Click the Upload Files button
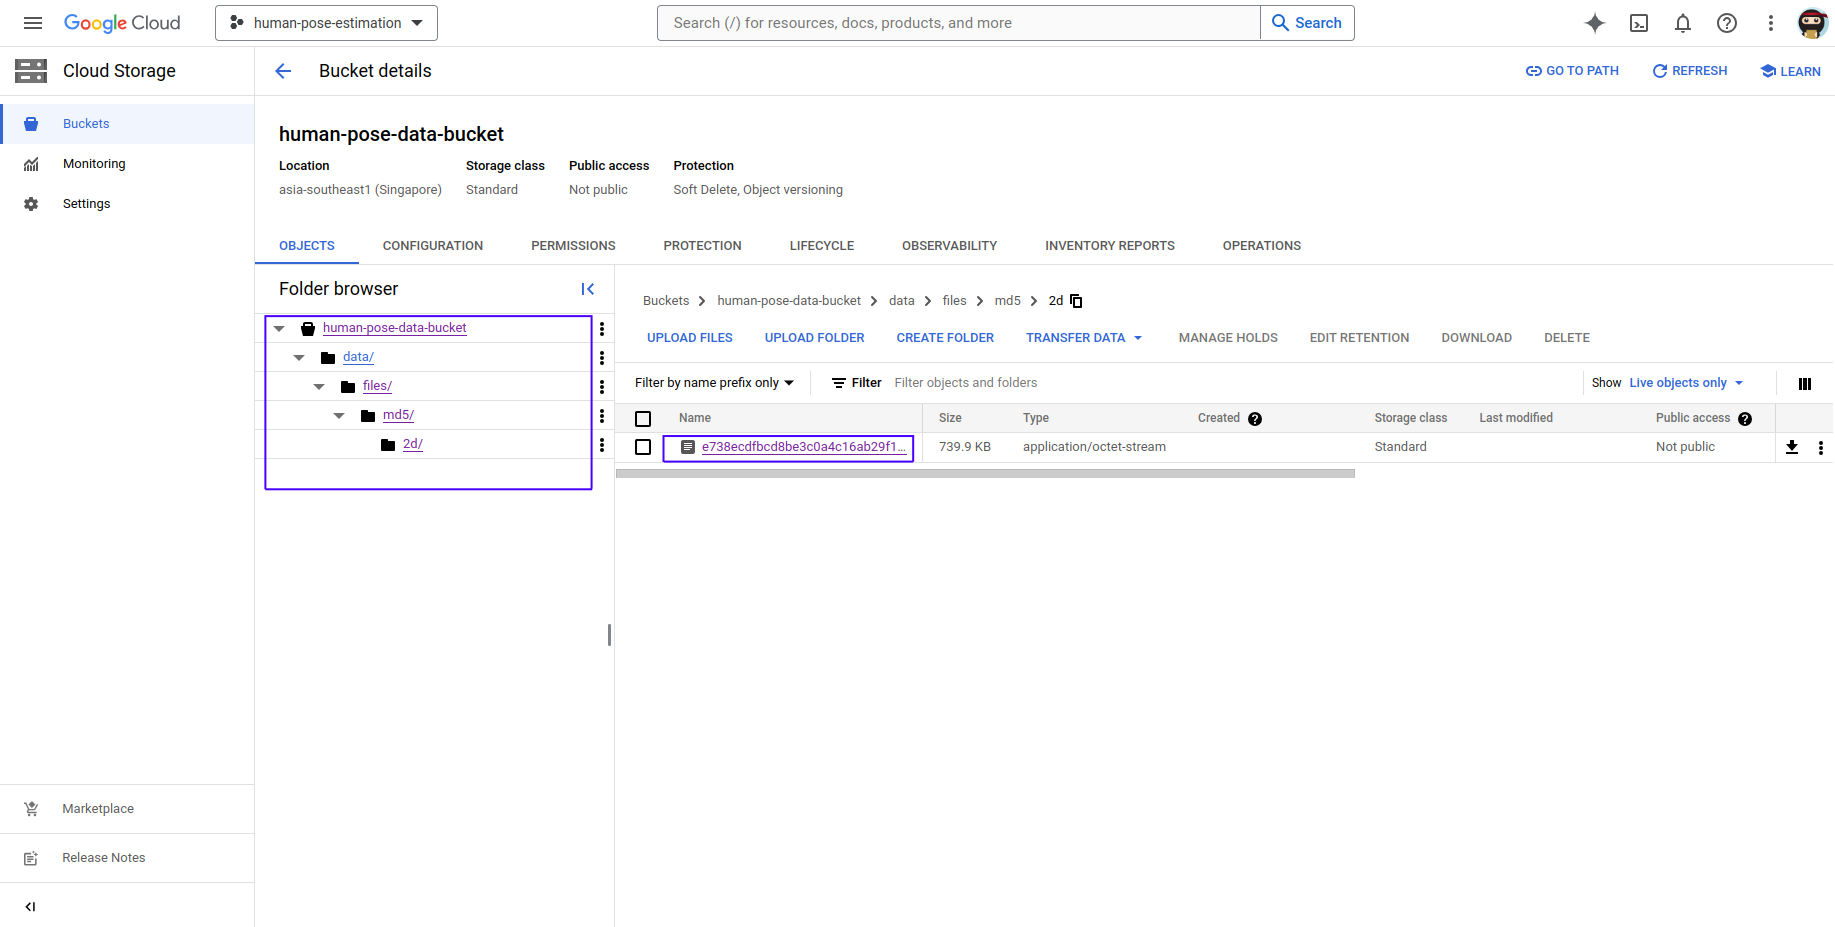1835x927 pixels. click(x=690, y=338)
